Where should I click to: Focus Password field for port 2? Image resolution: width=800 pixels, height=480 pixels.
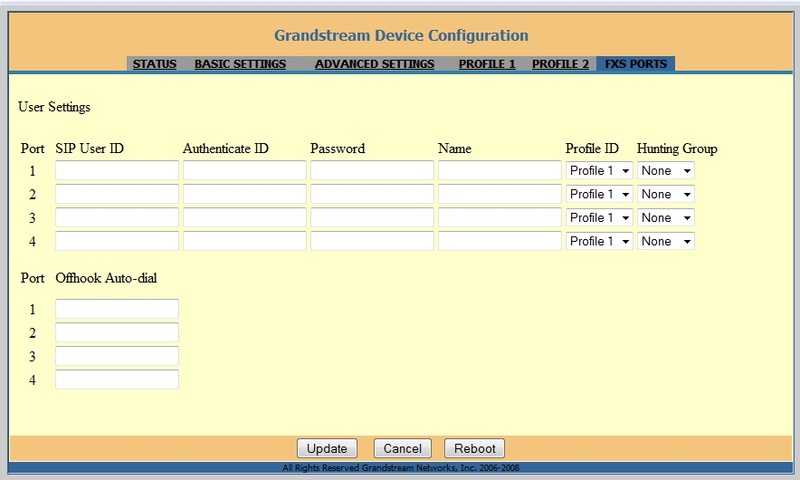tap(372, 194)
